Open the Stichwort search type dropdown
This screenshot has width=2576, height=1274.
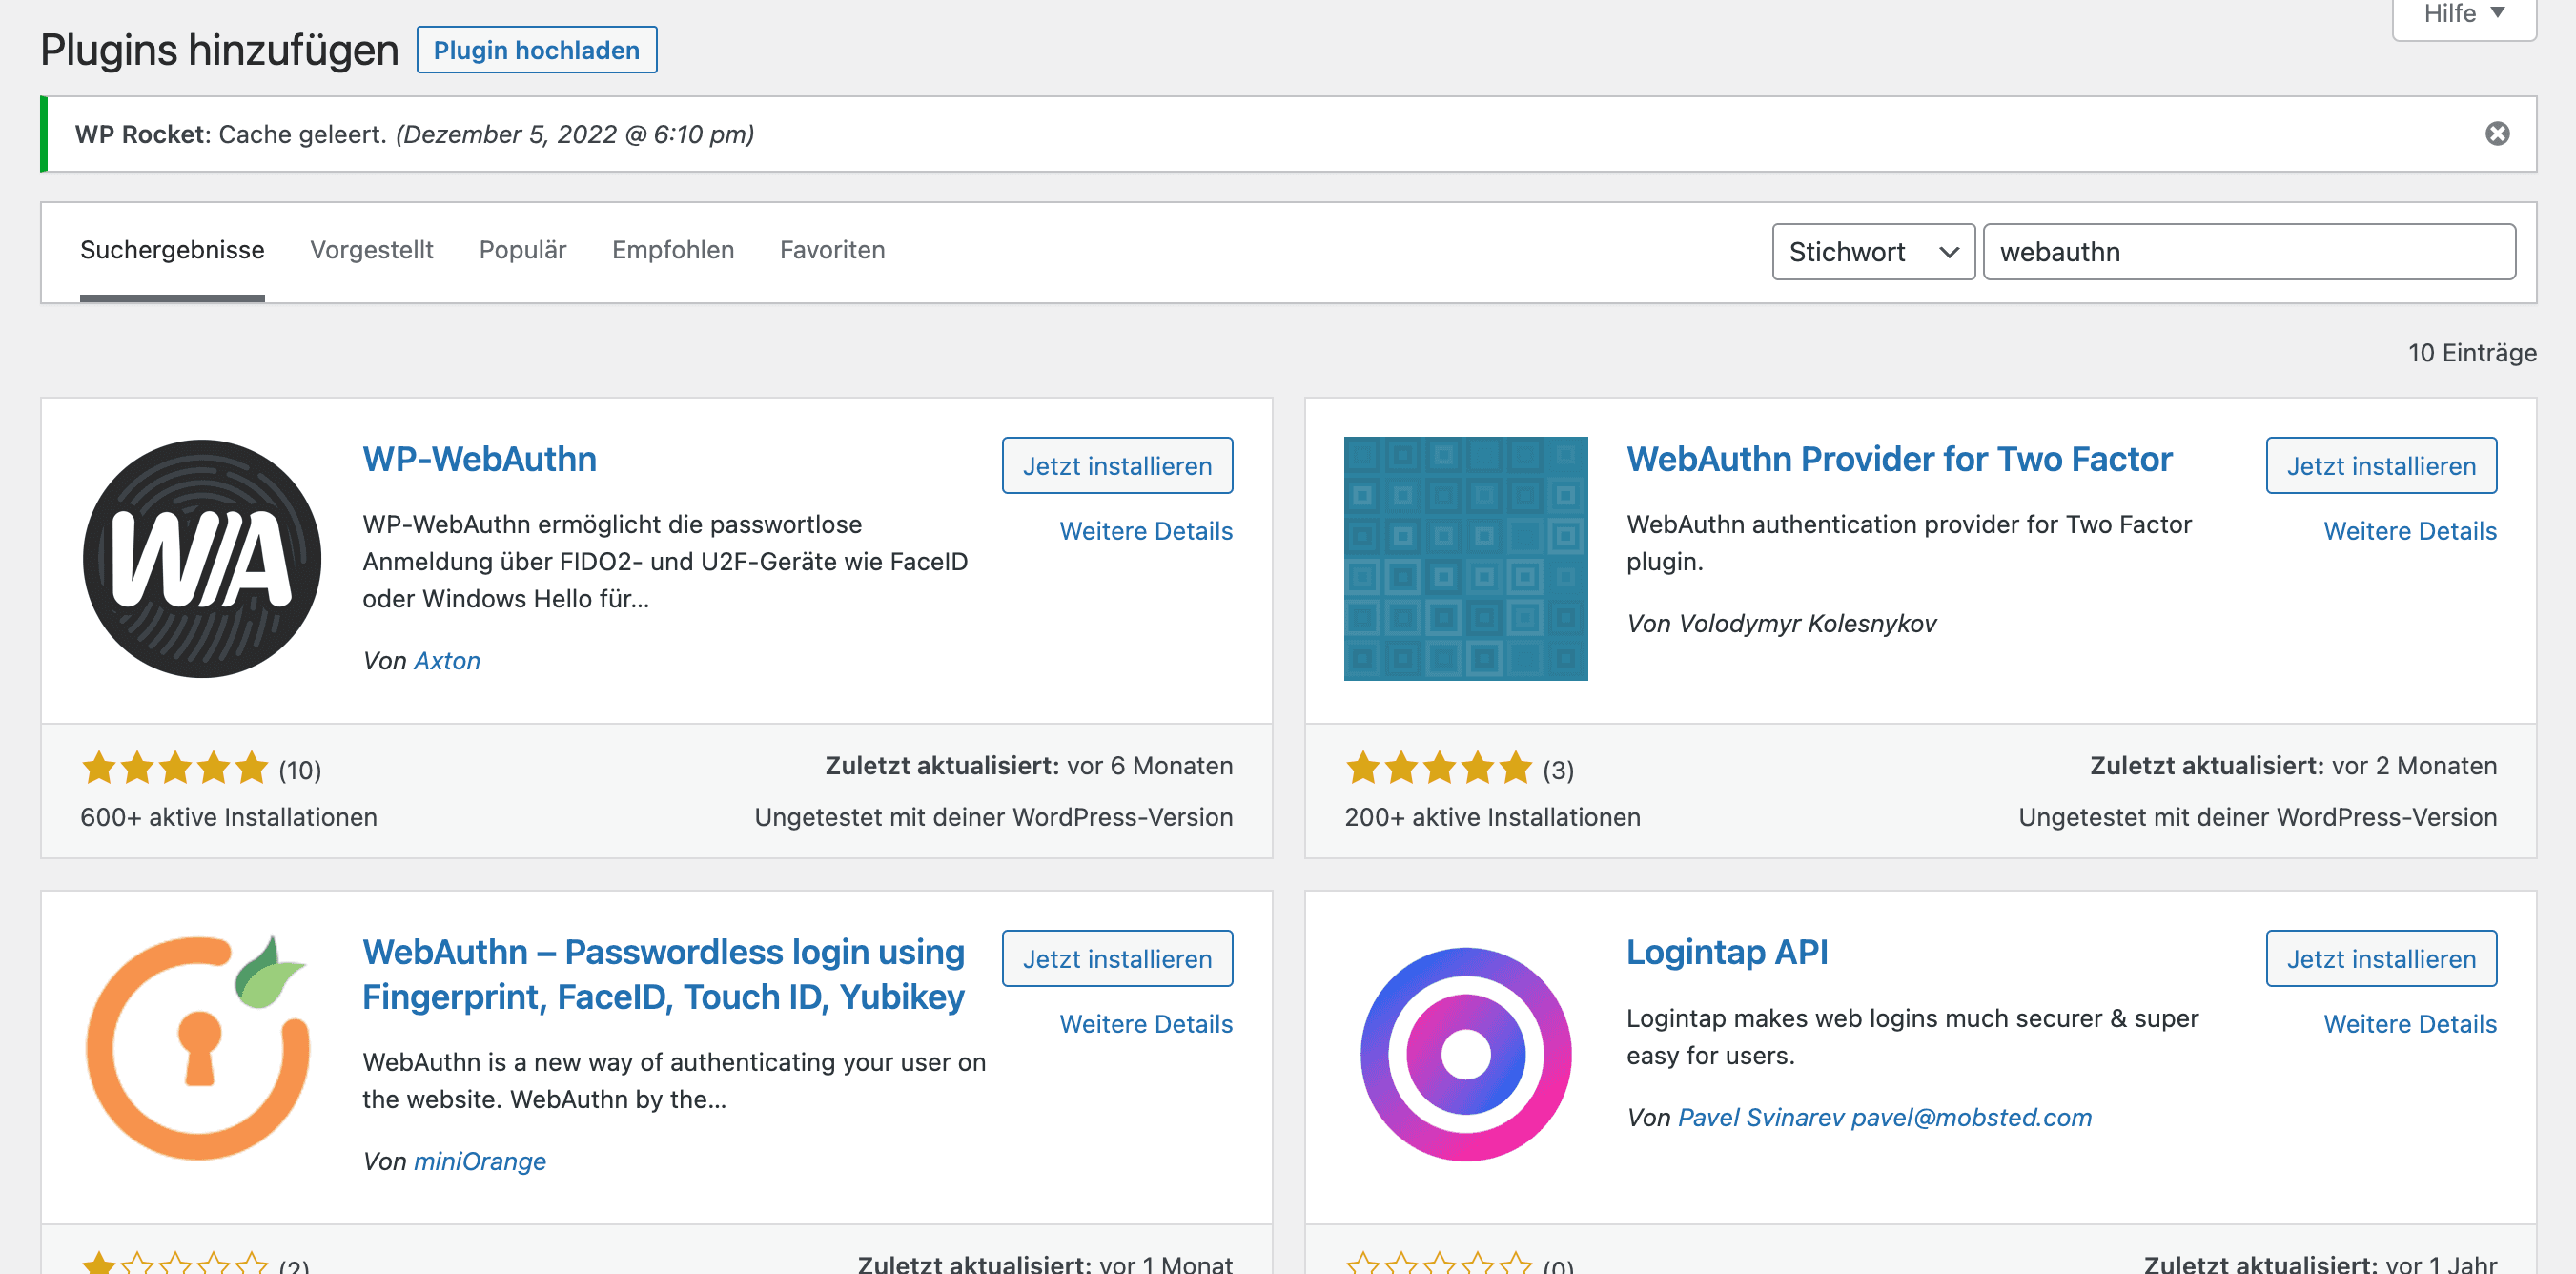pos(1873,252)
